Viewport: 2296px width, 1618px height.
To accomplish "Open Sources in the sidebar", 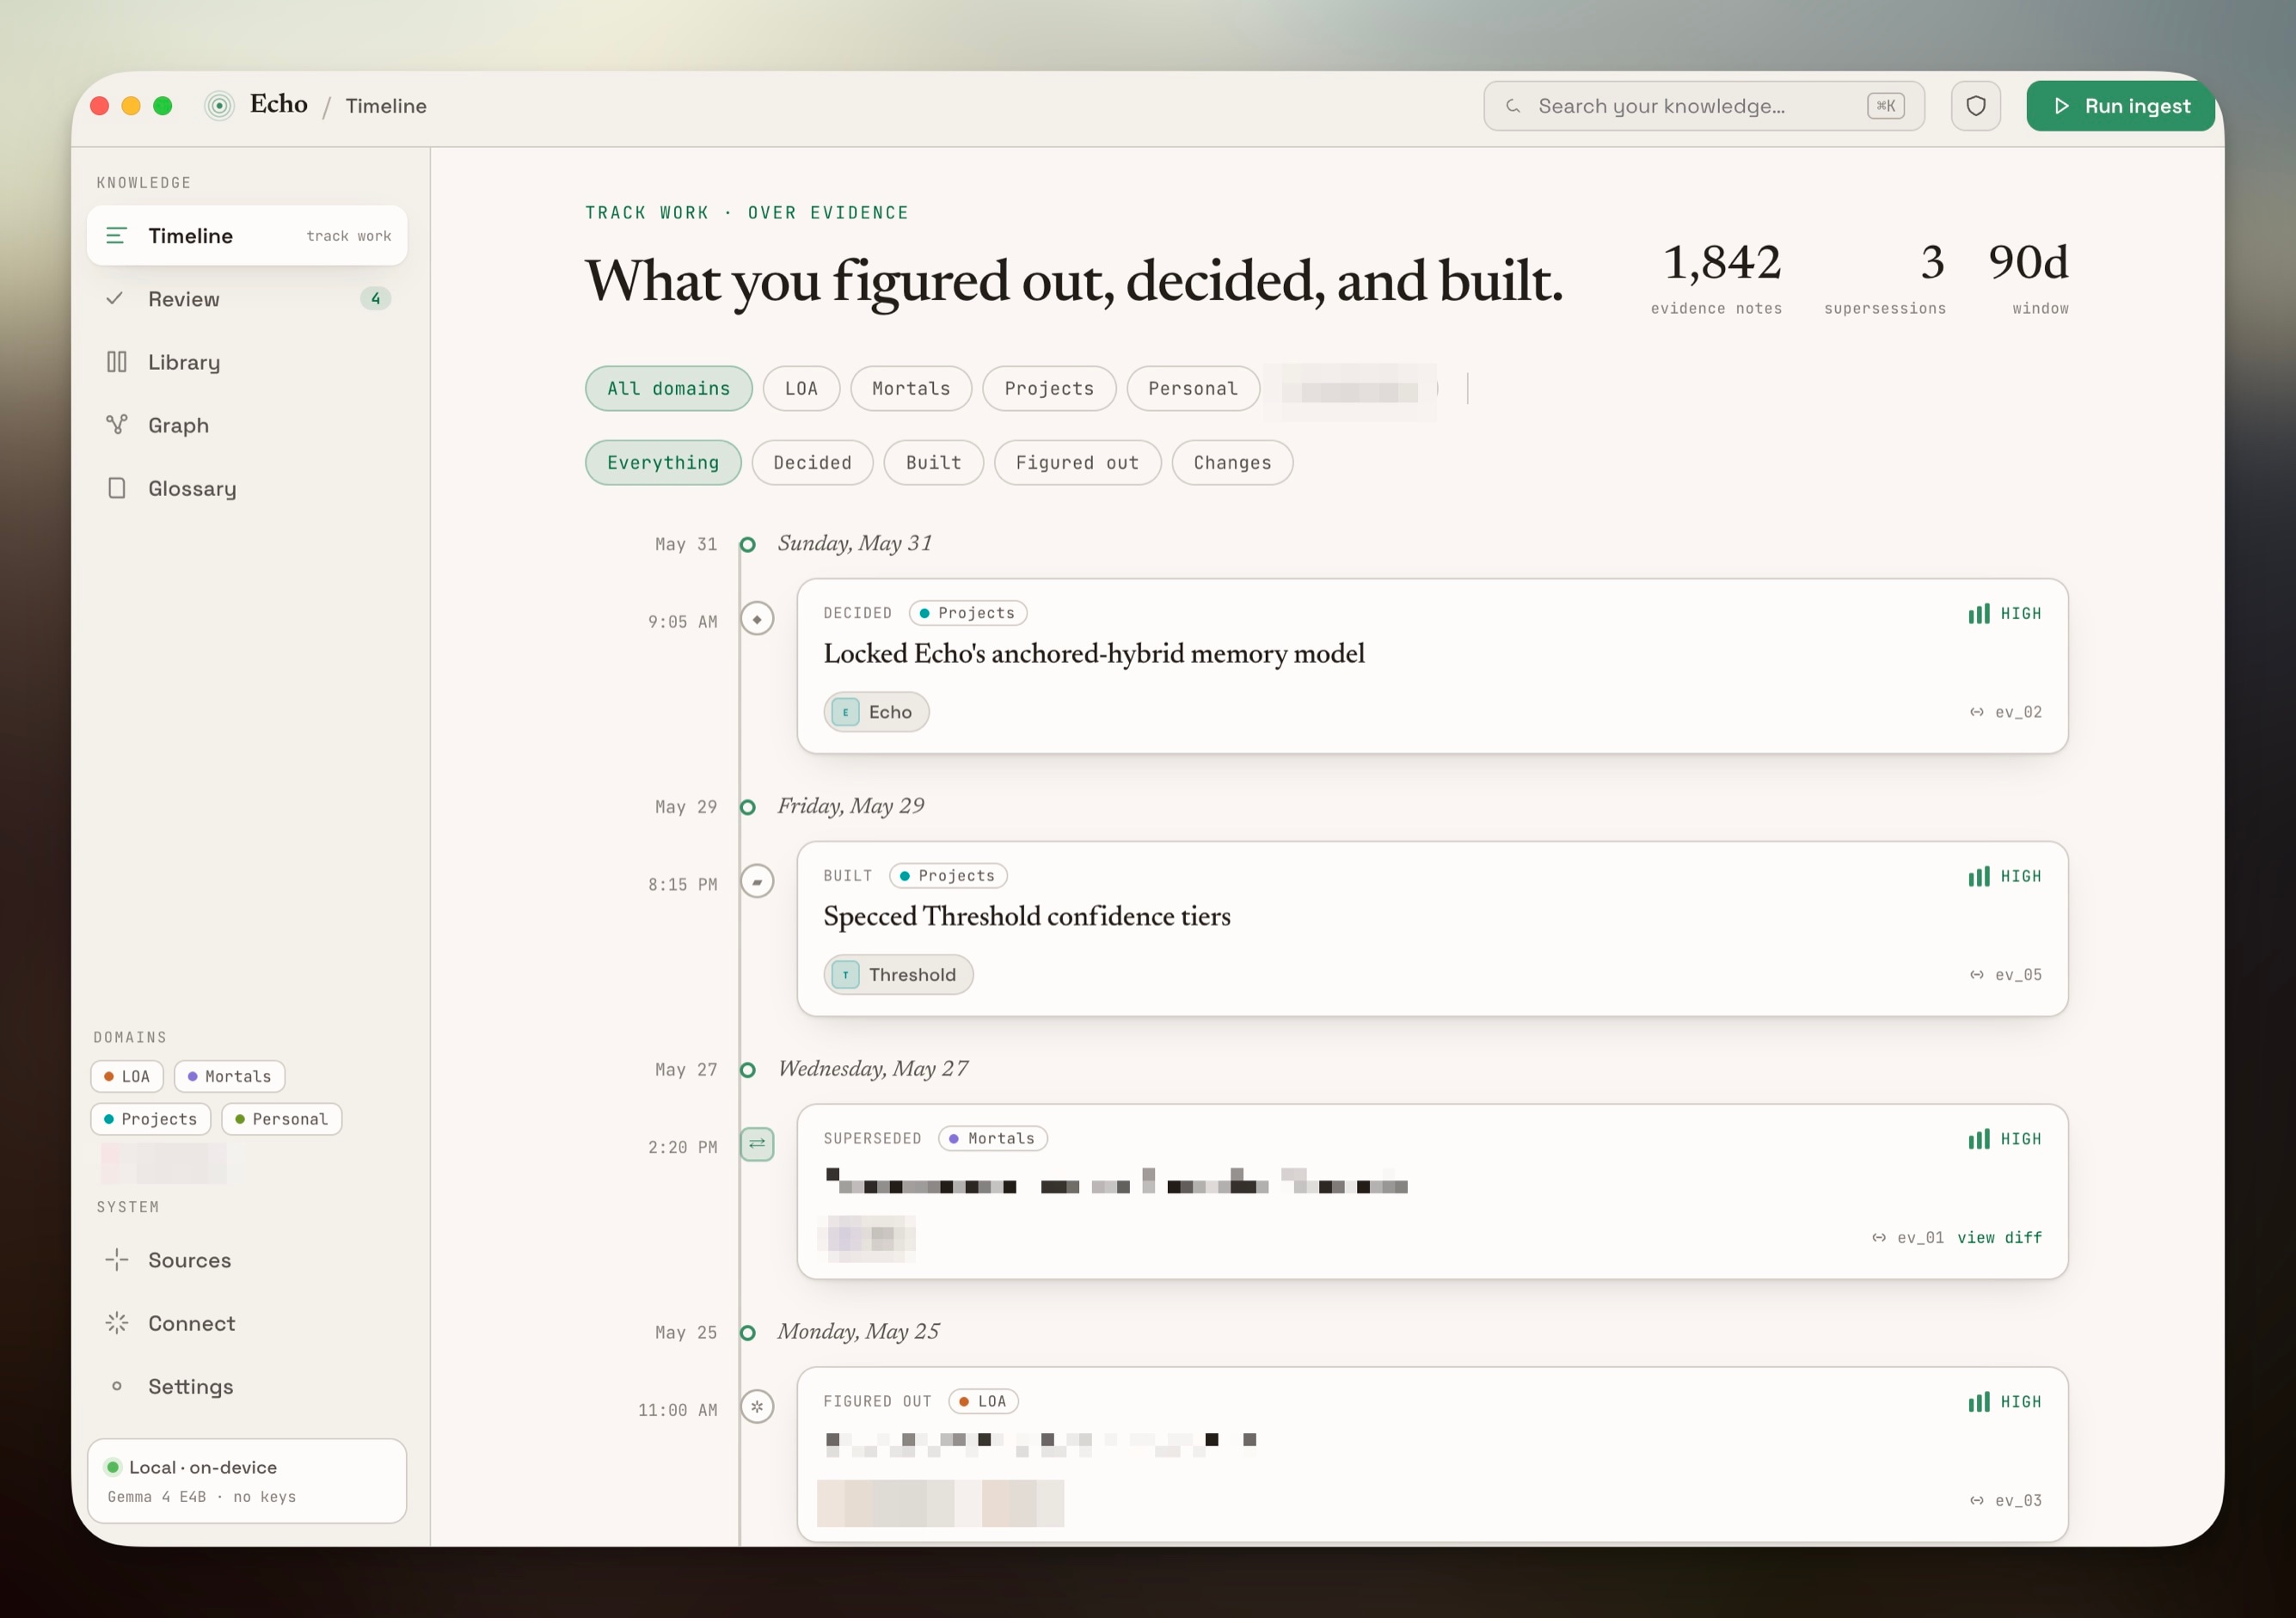I will click(x=247, y=1260).
